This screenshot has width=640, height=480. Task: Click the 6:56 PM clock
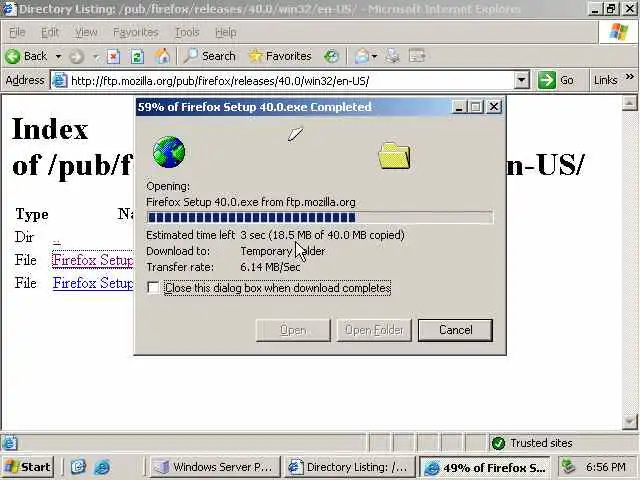(605, 467)
